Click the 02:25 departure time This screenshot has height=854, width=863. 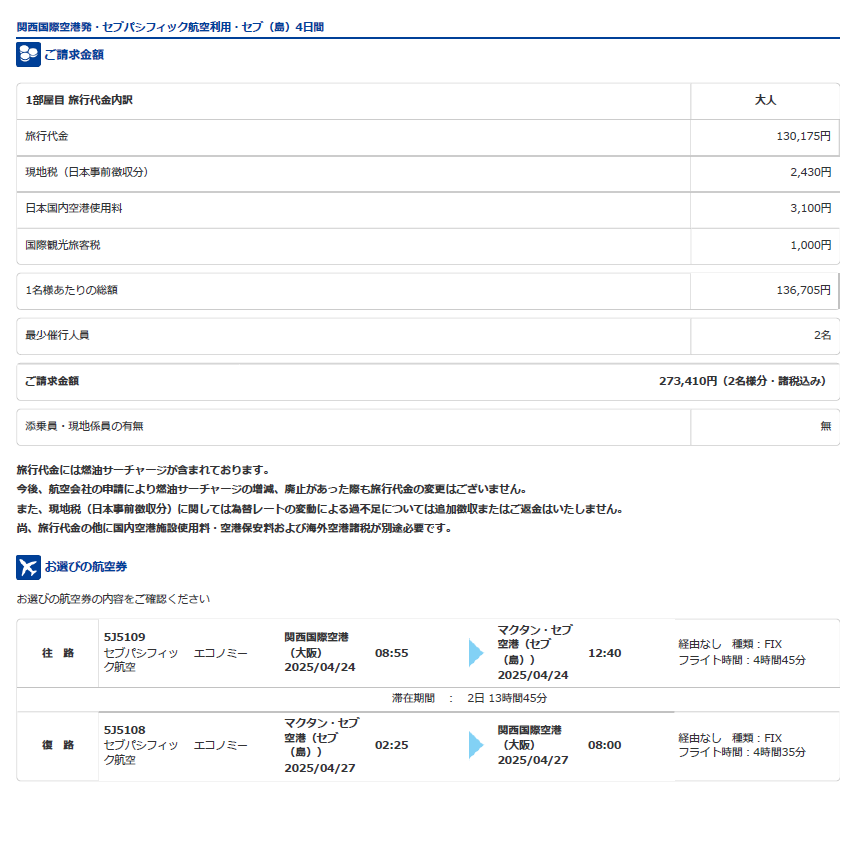click(391, 745)
